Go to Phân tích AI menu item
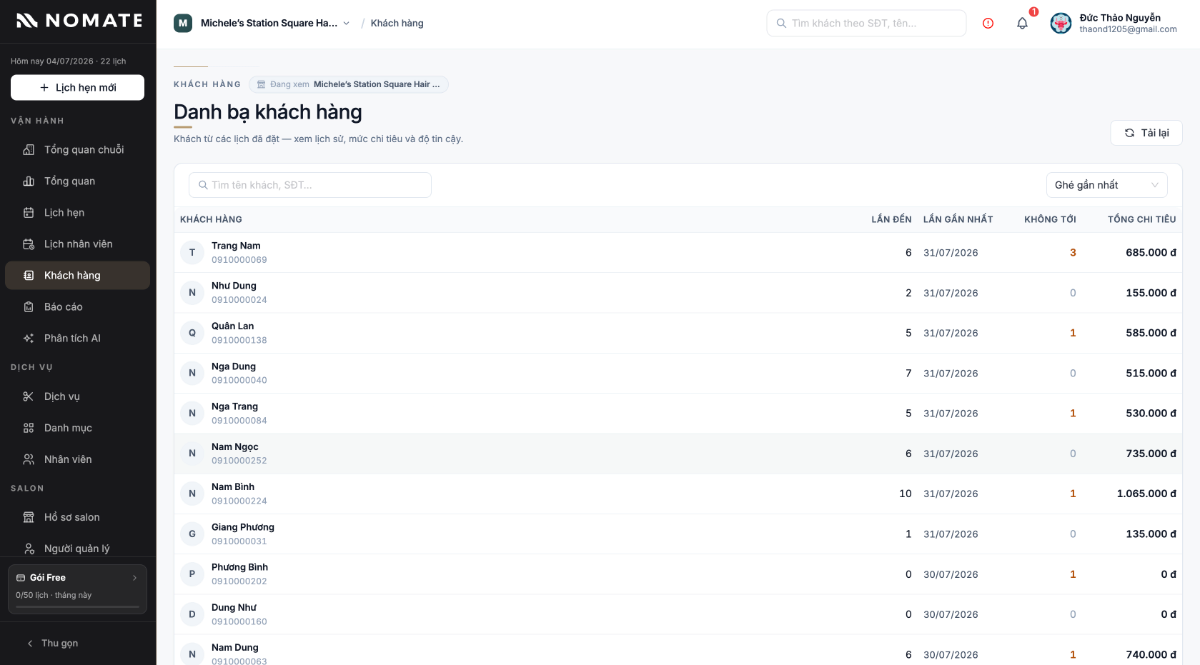Image resolution: width=1200 pixels, height=665 pixels. 78,338
